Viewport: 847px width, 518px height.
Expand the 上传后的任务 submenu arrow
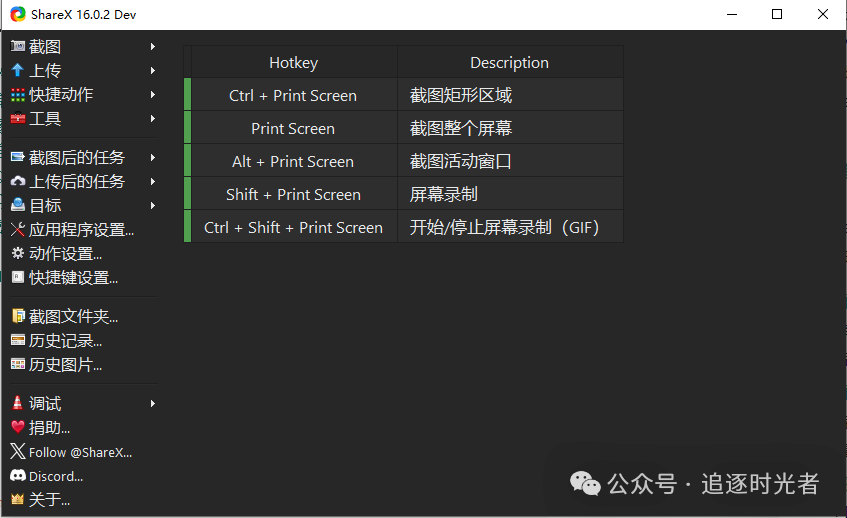click(153, 181)
